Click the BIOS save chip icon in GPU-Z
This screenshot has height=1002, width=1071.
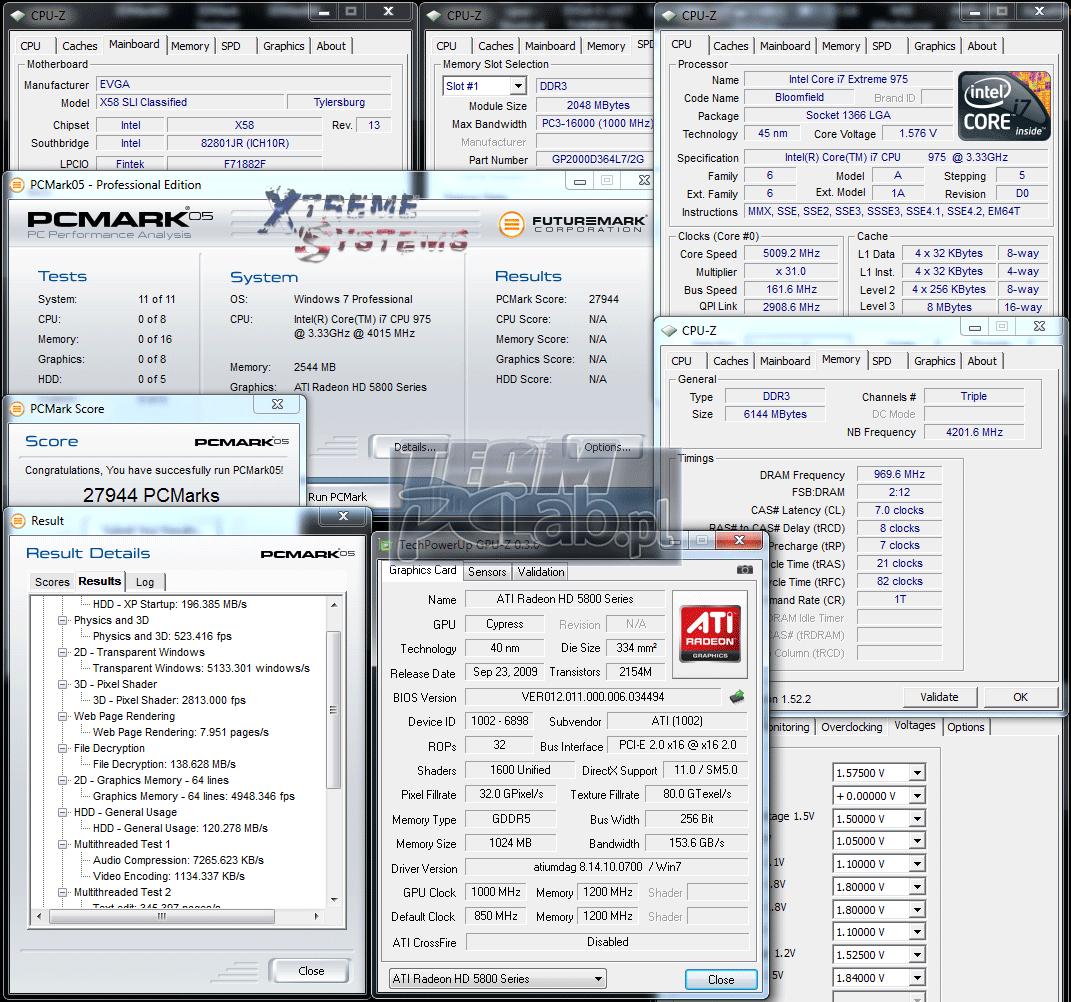pos(737,697)
